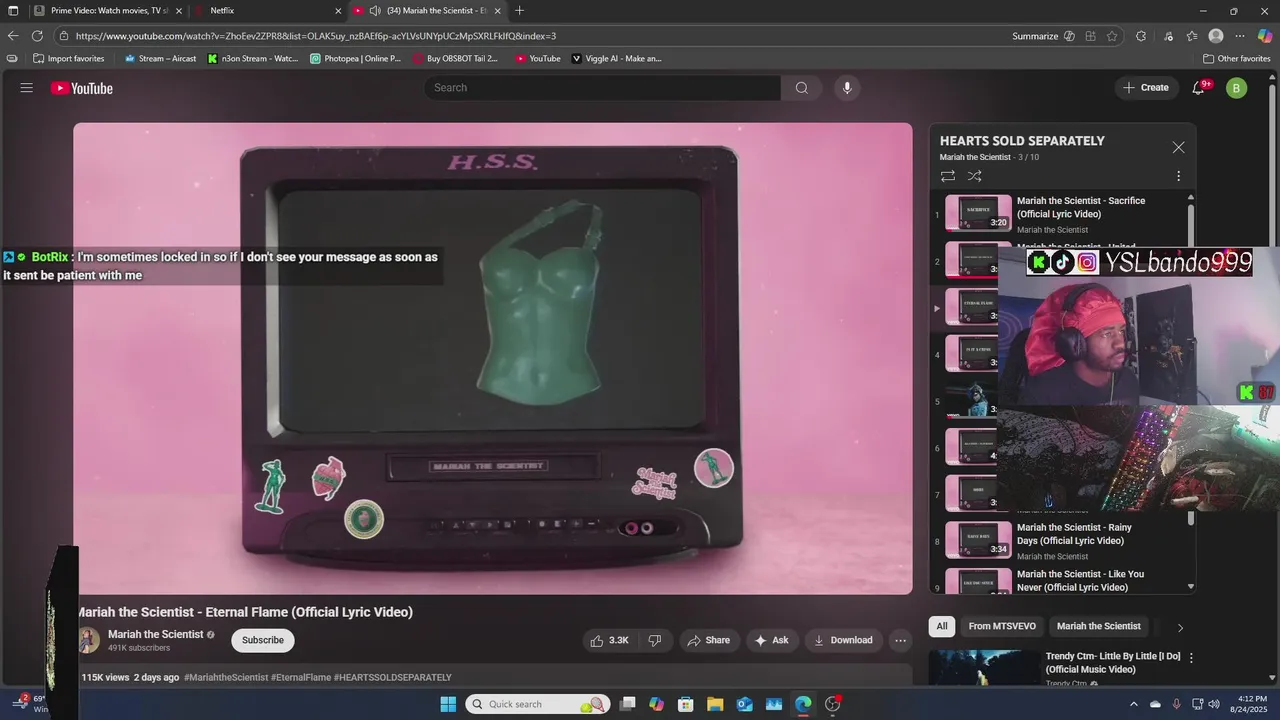Open Stream – Aircast bookmark

pos(160,58)
